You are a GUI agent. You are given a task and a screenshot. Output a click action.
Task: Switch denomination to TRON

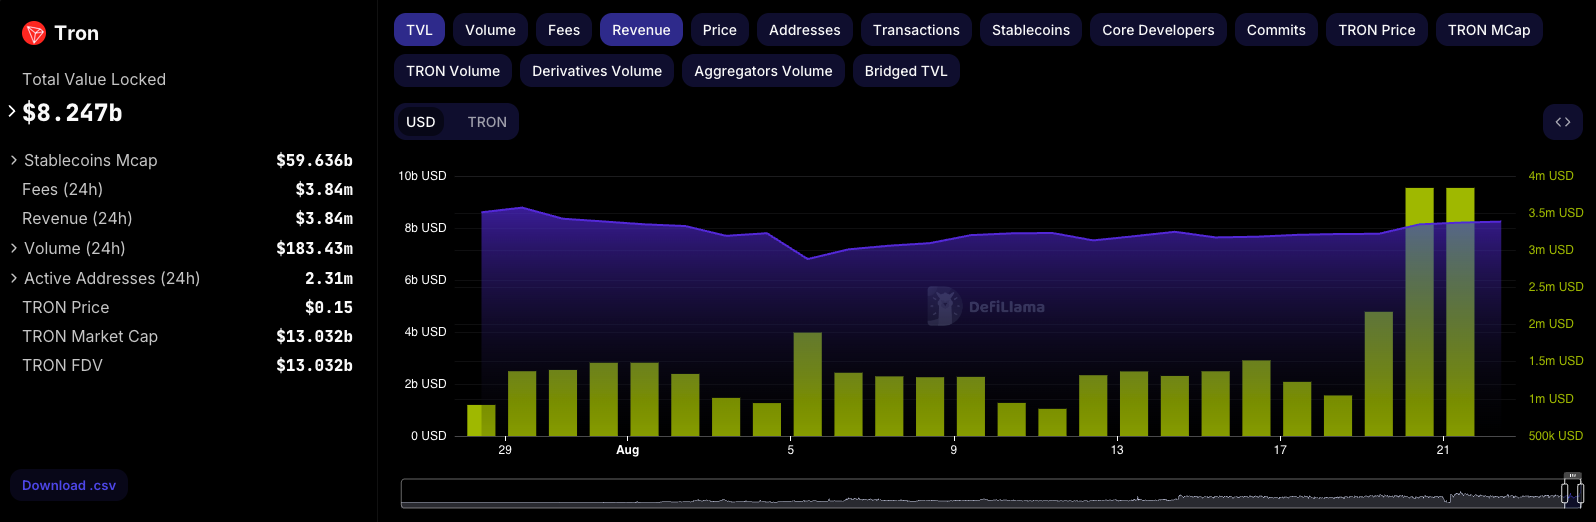coord(487,122)
